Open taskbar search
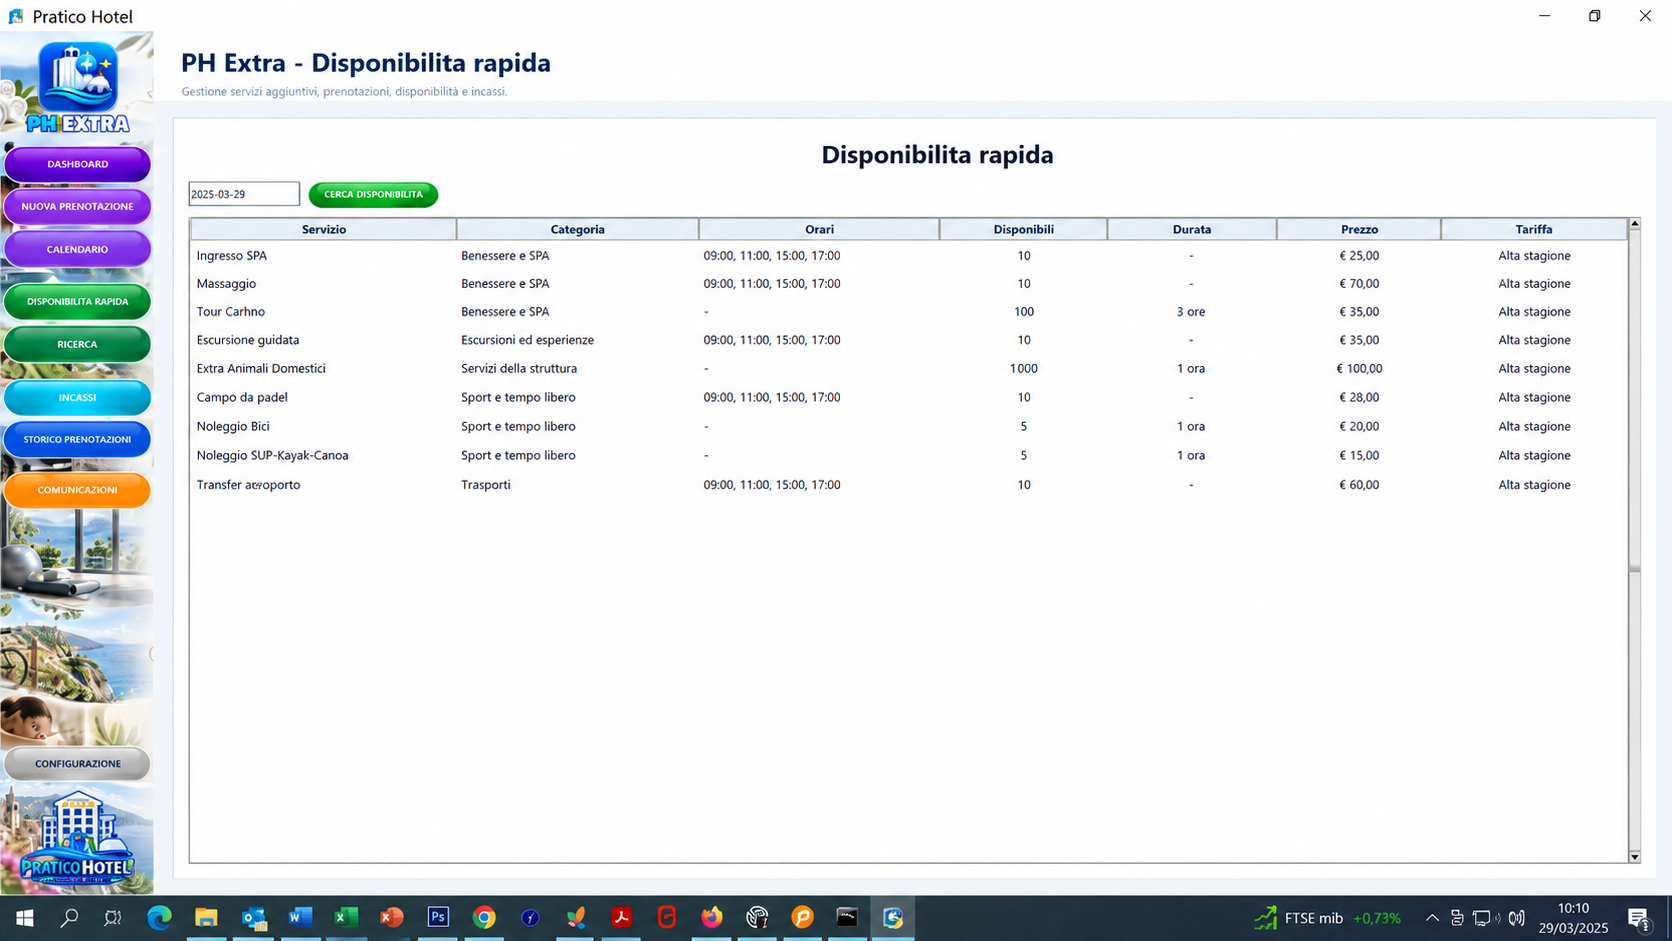 coord(69,918)
